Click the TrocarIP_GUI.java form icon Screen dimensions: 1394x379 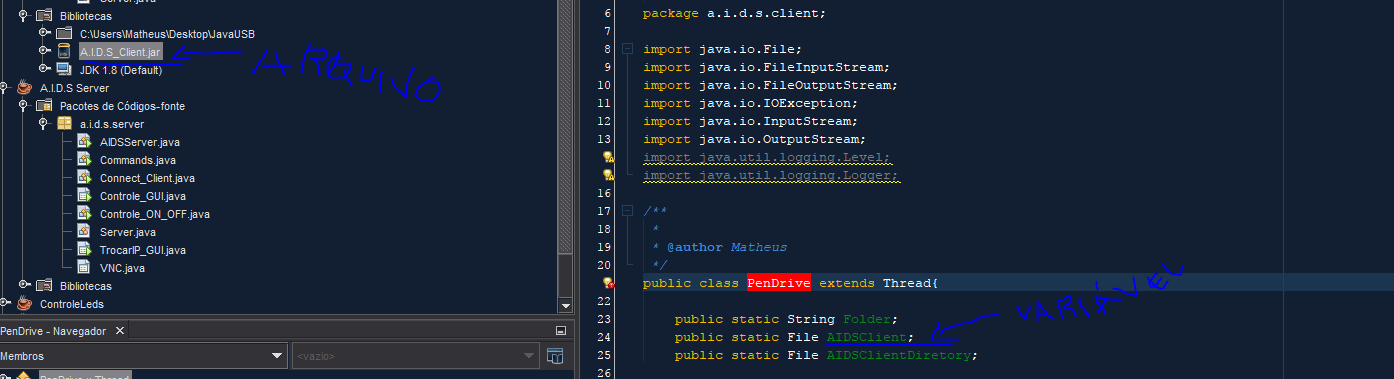click(x=84, y=249)
